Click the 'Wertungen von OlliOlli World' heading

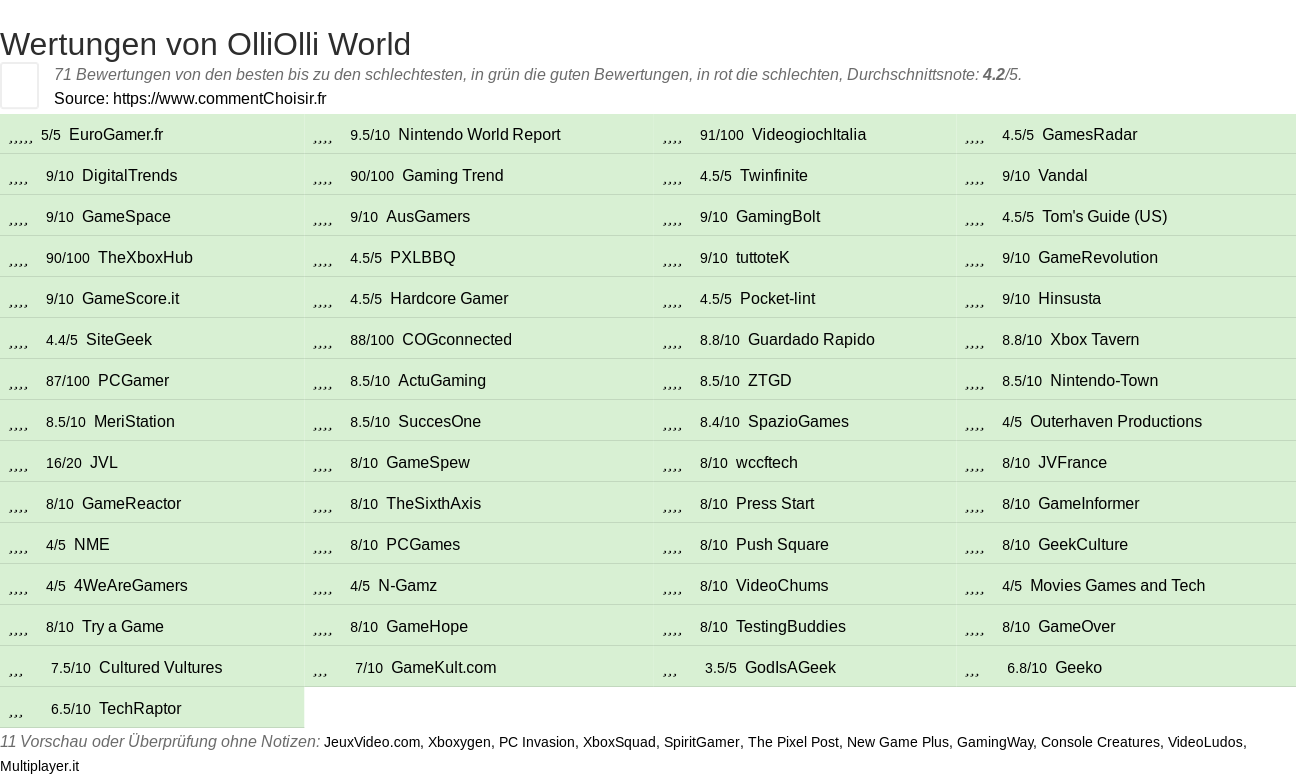tap(205, 44)
